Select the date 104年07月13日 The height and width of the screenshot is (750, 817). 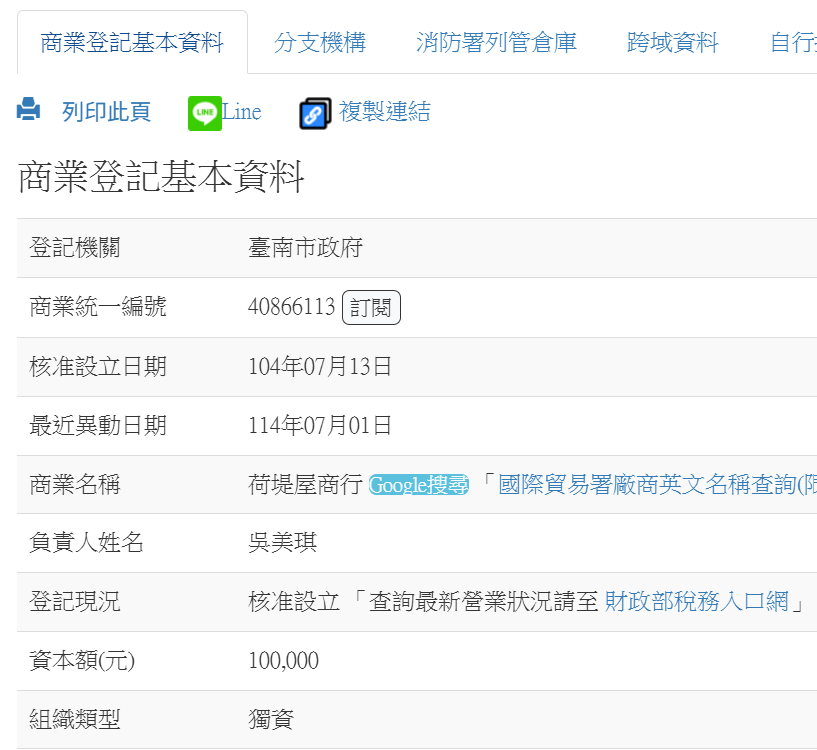click(x=320, y=366)
